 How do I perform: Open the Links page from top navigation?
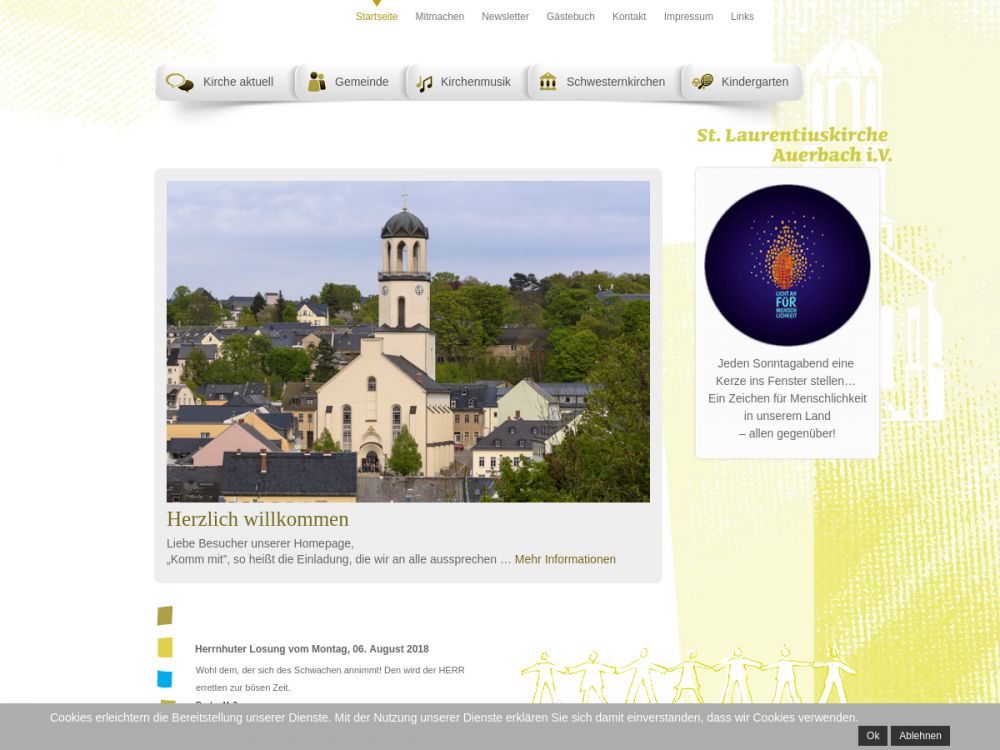click(x=742, y=17)
